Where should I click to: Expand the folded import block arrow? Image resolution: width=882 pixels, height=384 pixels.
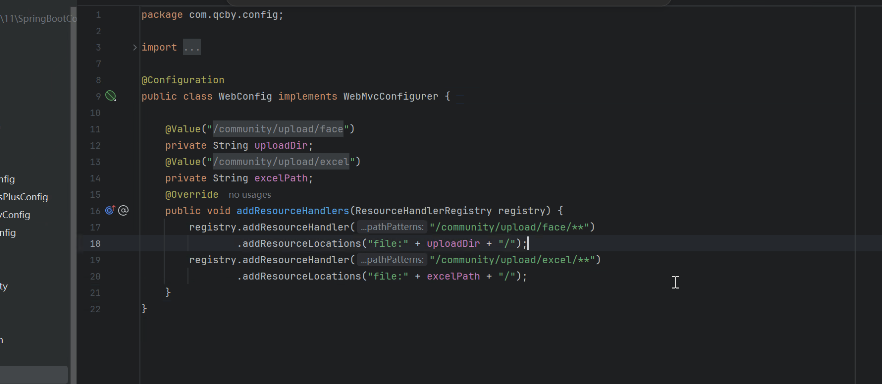tap(135, 47)
